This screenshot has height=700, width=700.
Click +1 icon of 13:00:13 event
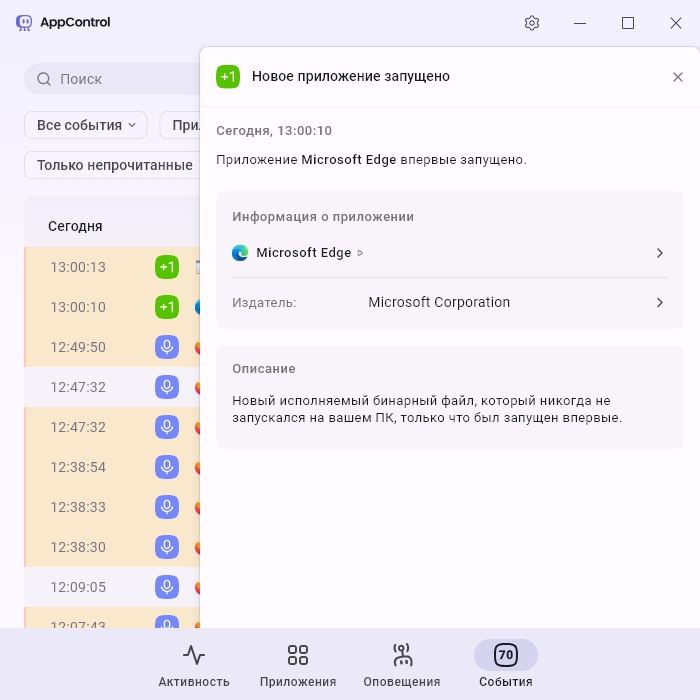pyautogui.click(x=167, y=267)
